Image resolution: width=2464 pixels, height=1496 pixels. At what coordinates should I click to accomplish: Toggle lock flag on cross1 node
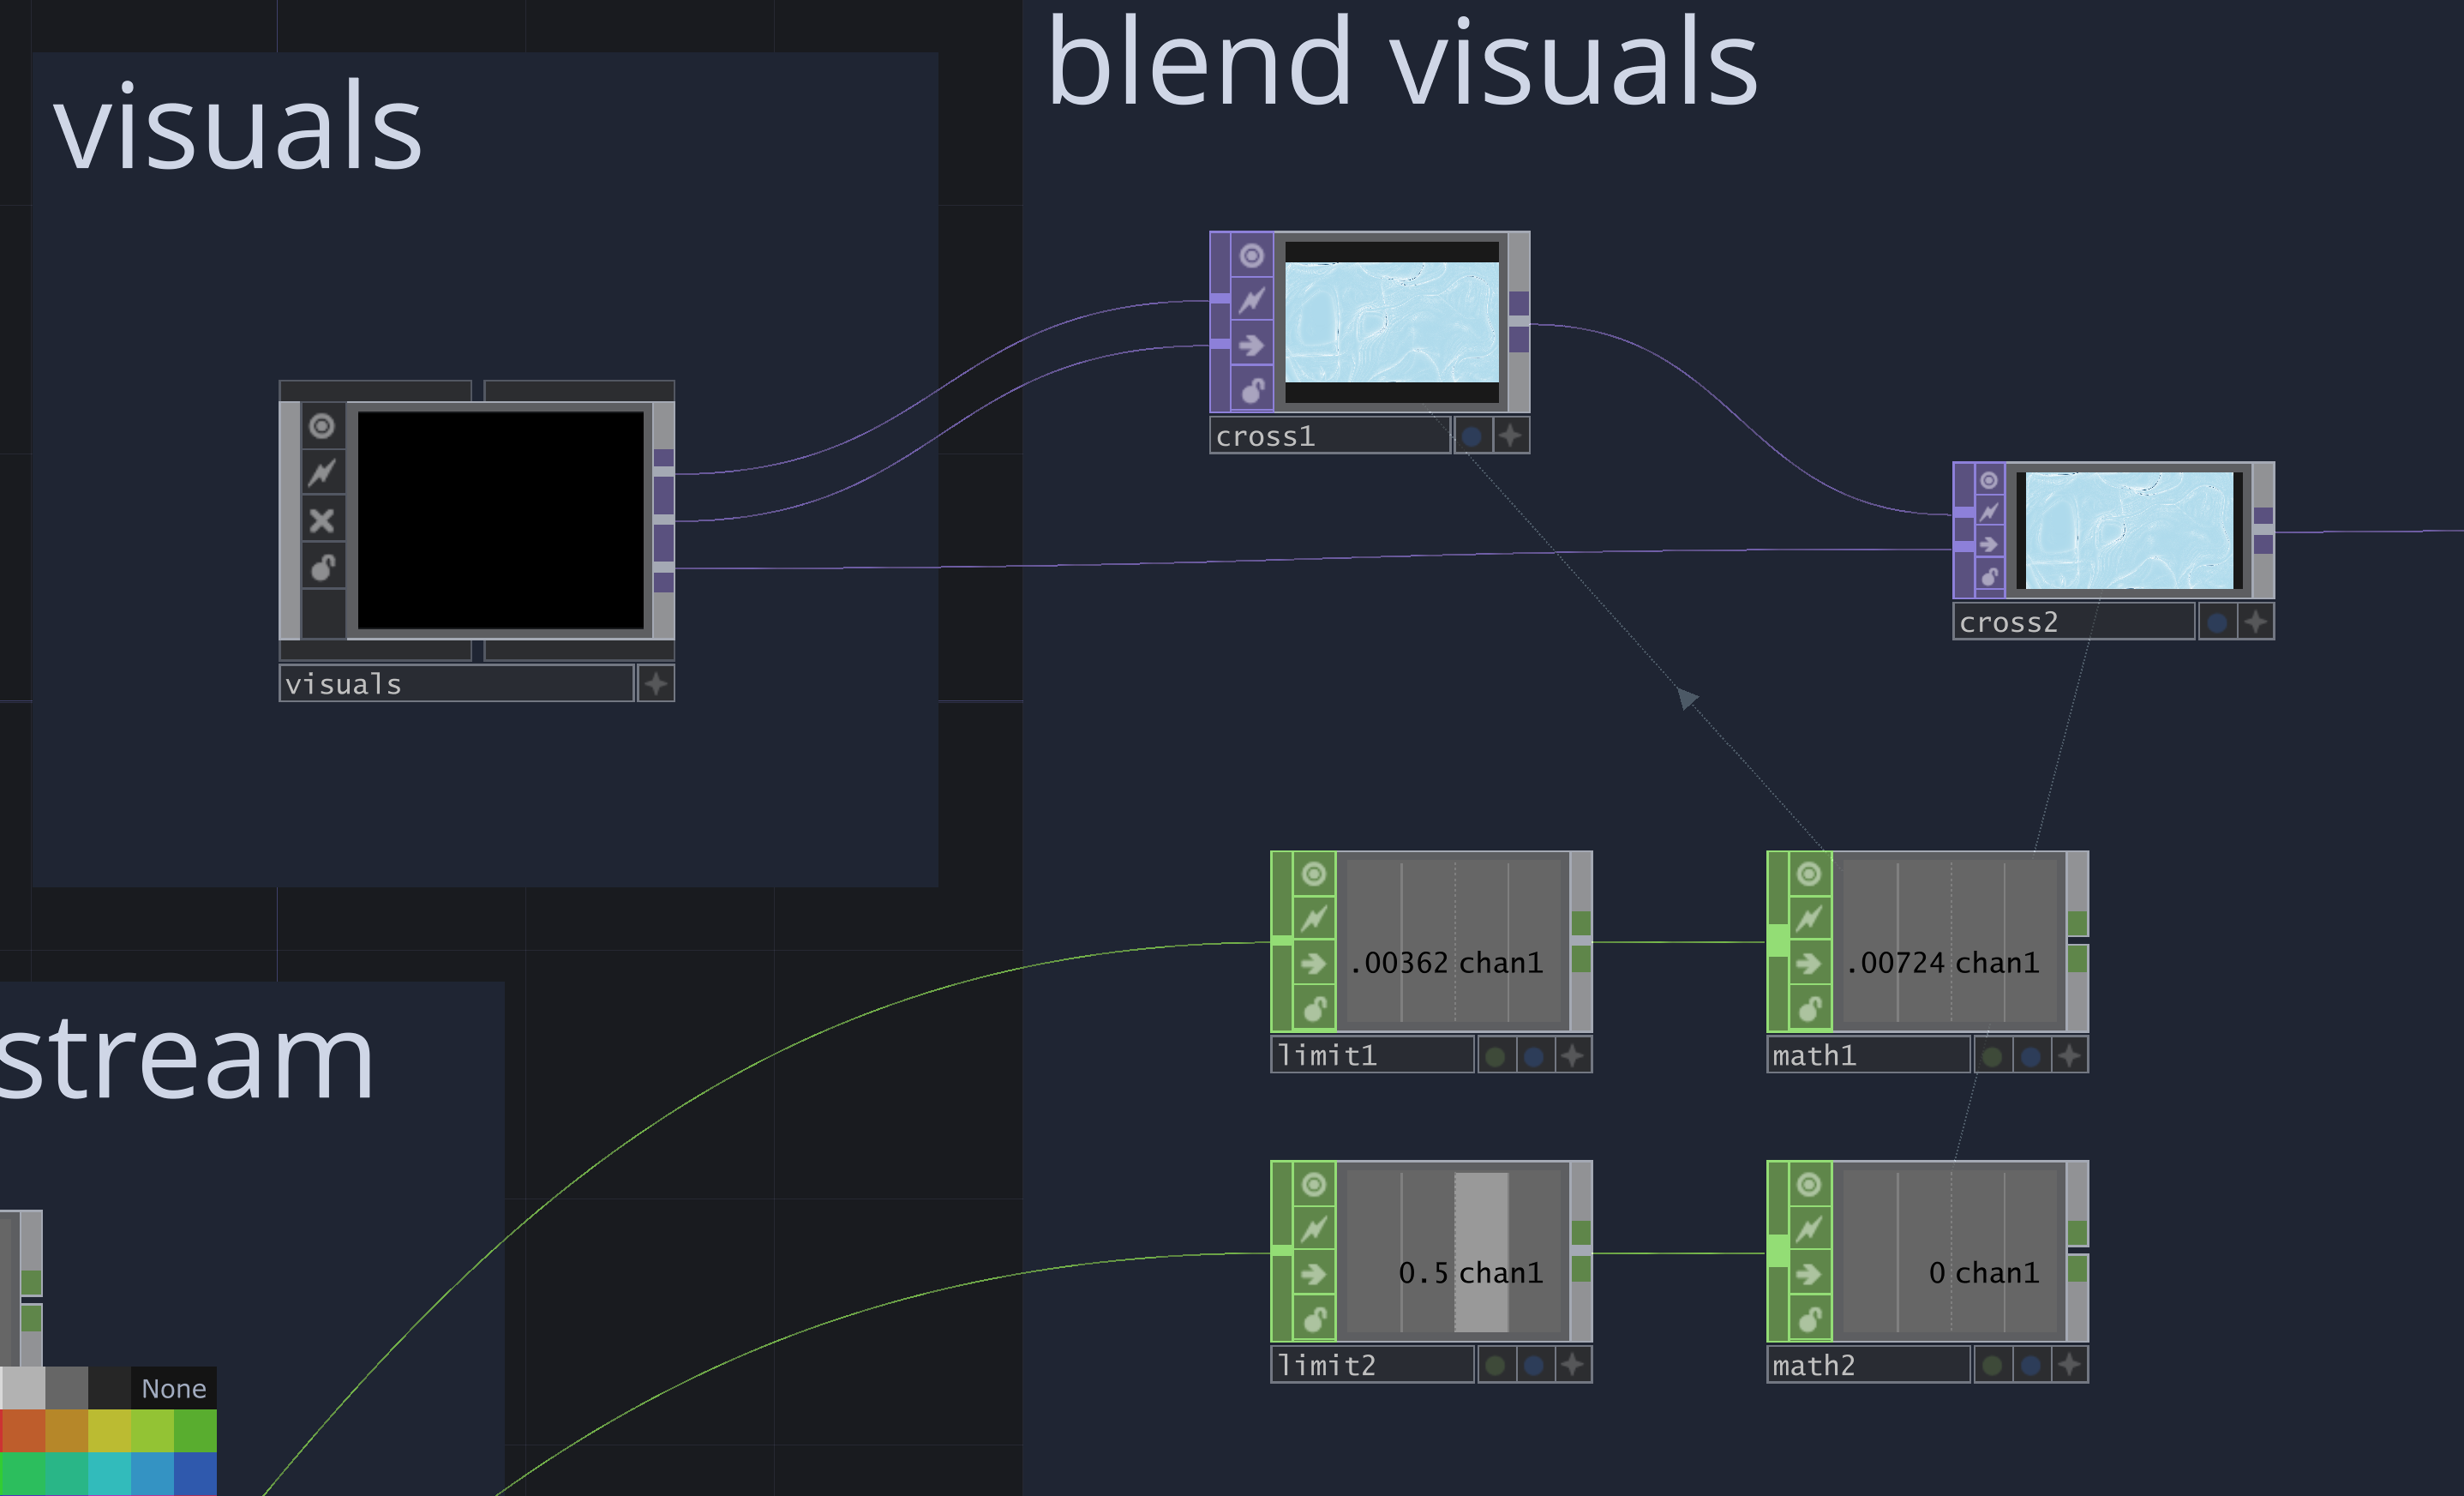point(1252,390)
